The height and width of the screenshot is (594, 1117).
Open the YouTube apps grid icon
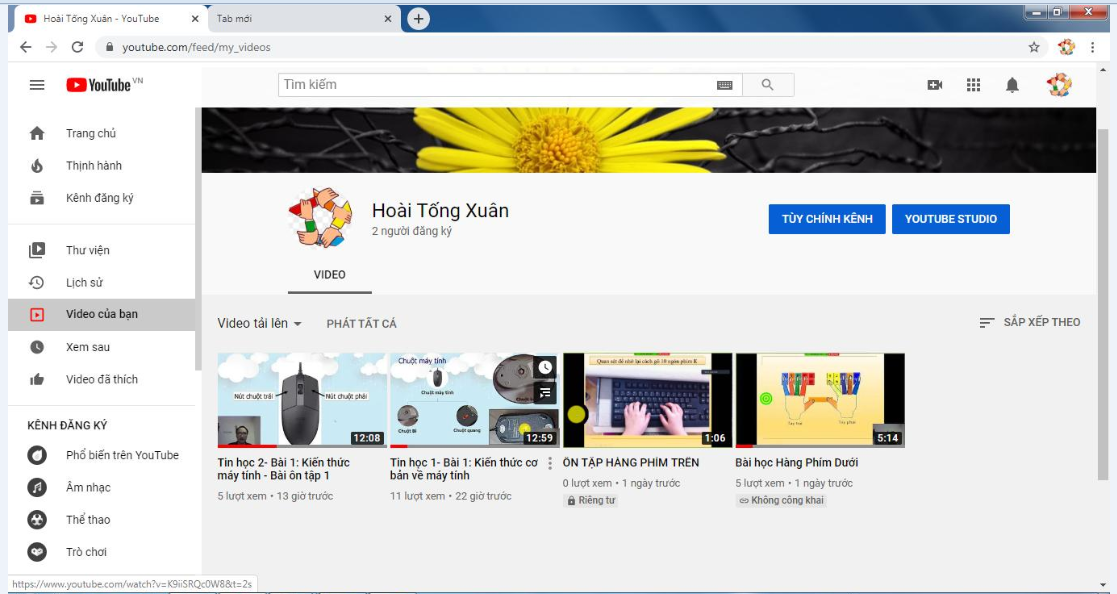[974, 85]
